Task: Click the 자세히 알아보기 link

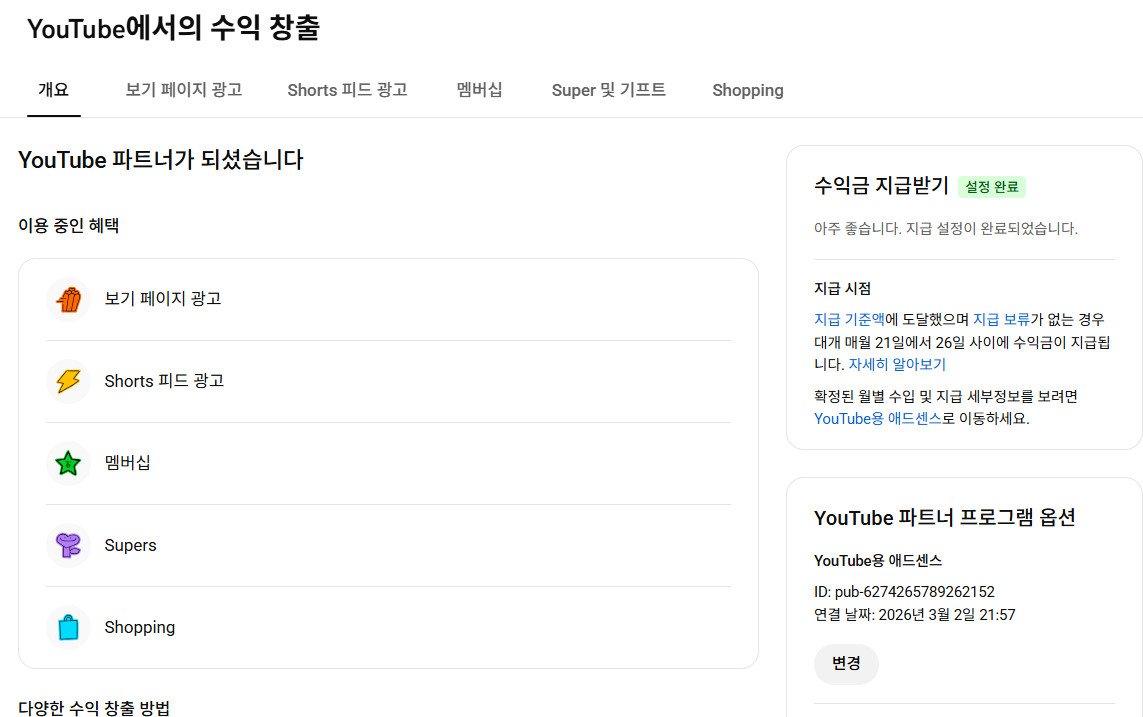Action: pyautogui.click(x=897, y=364)
